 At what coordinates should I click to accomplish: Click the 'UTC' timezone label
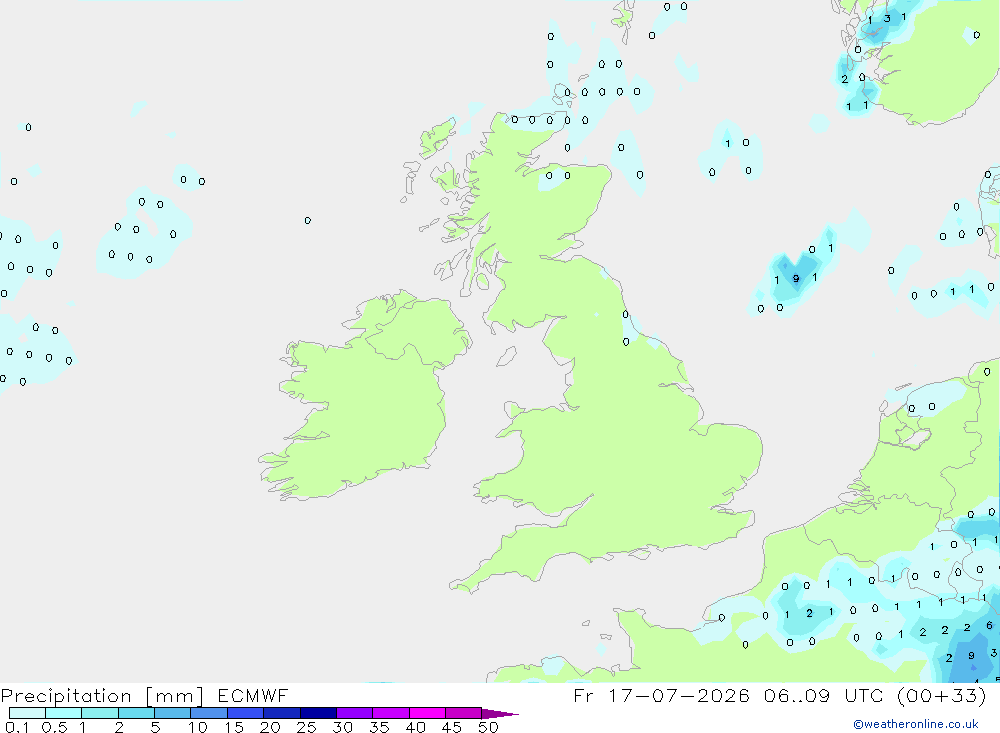(864, 695)
